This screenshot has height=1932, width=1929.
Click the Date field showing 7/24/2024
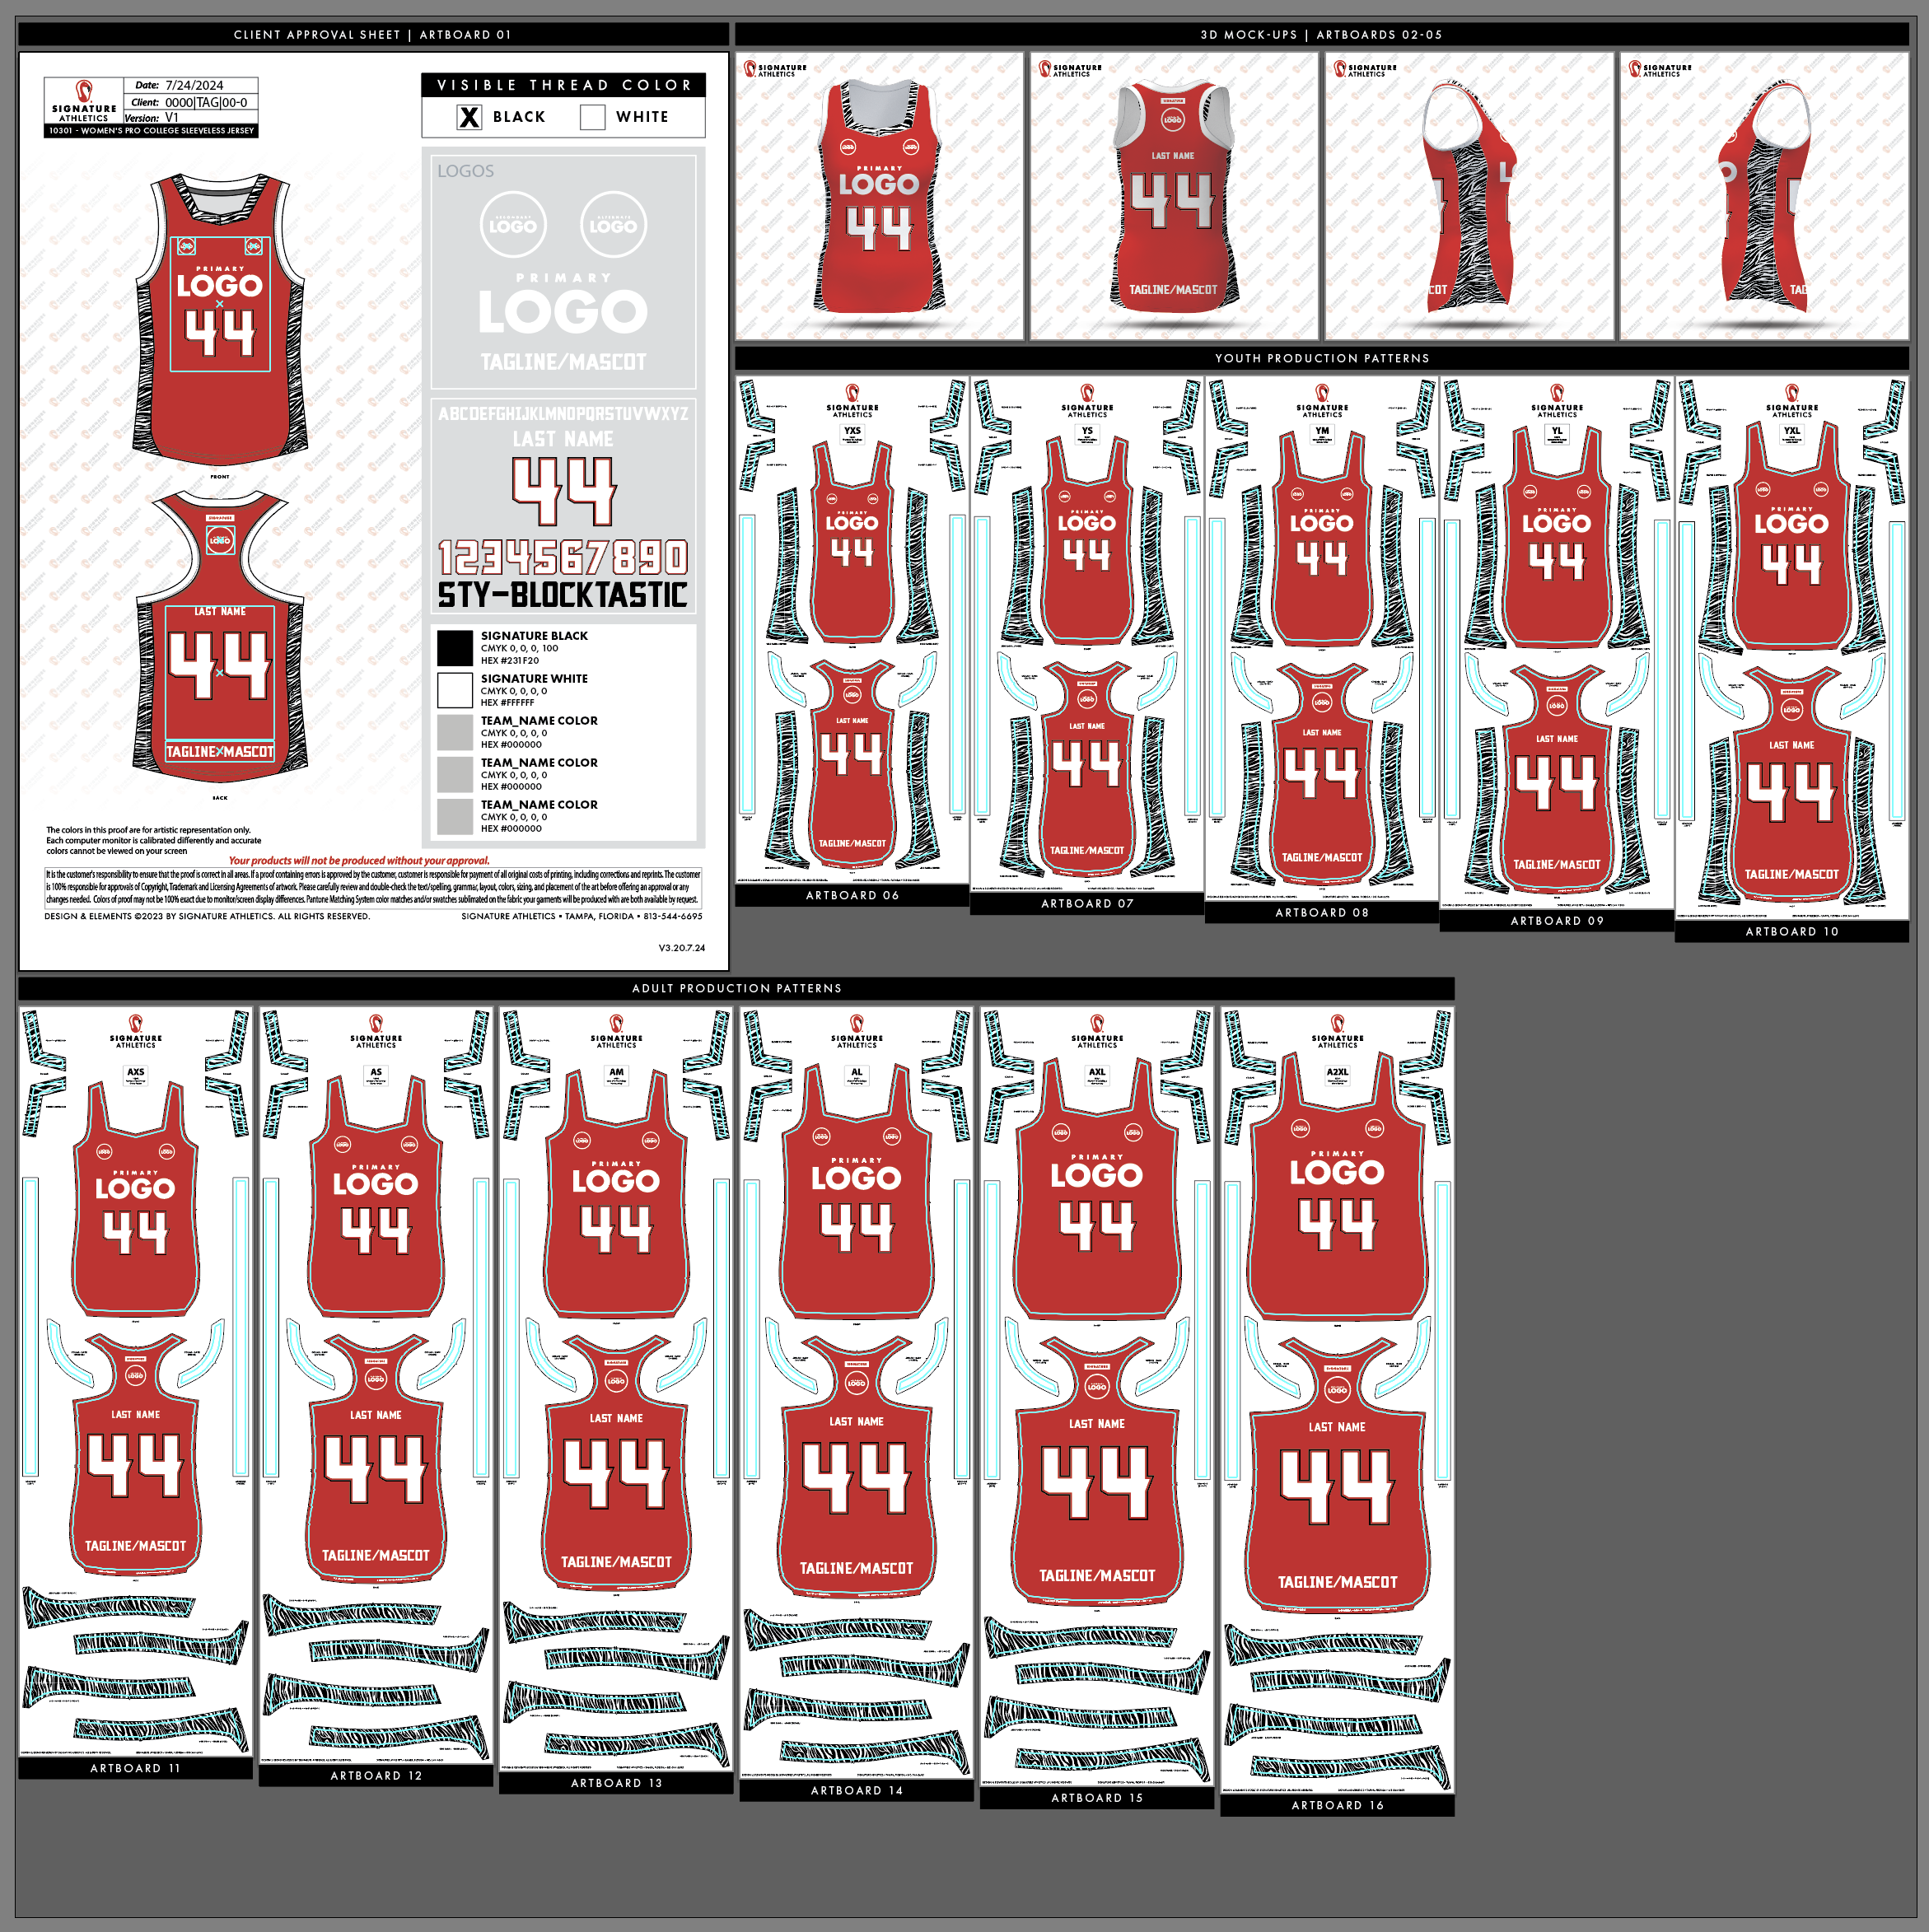194,85
